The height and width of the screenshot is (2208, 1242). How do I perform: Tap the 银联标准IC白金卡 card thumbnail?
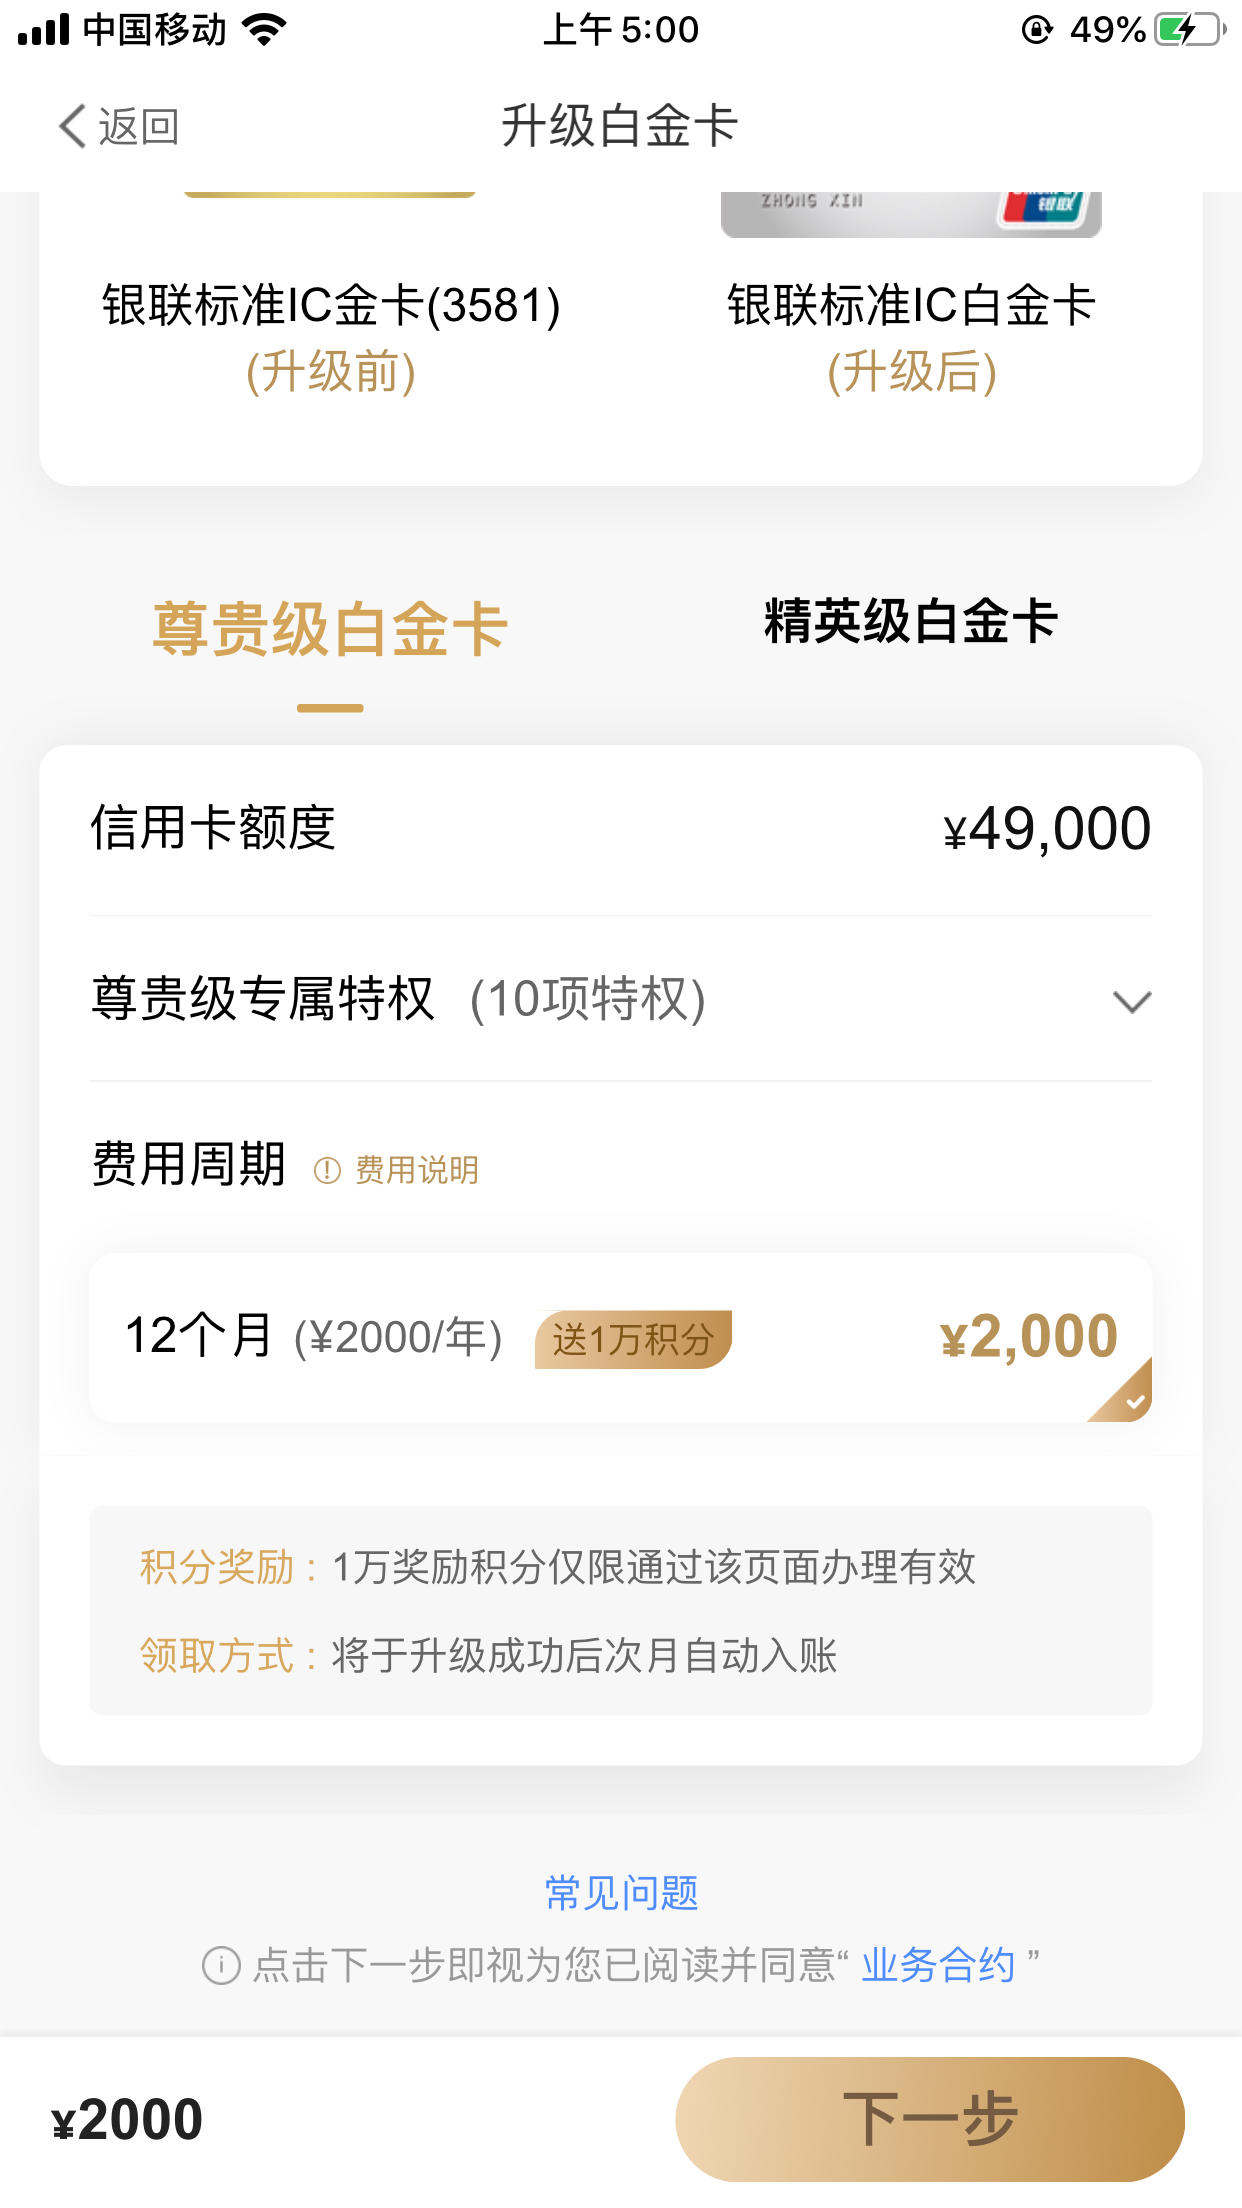click(911, 214)
